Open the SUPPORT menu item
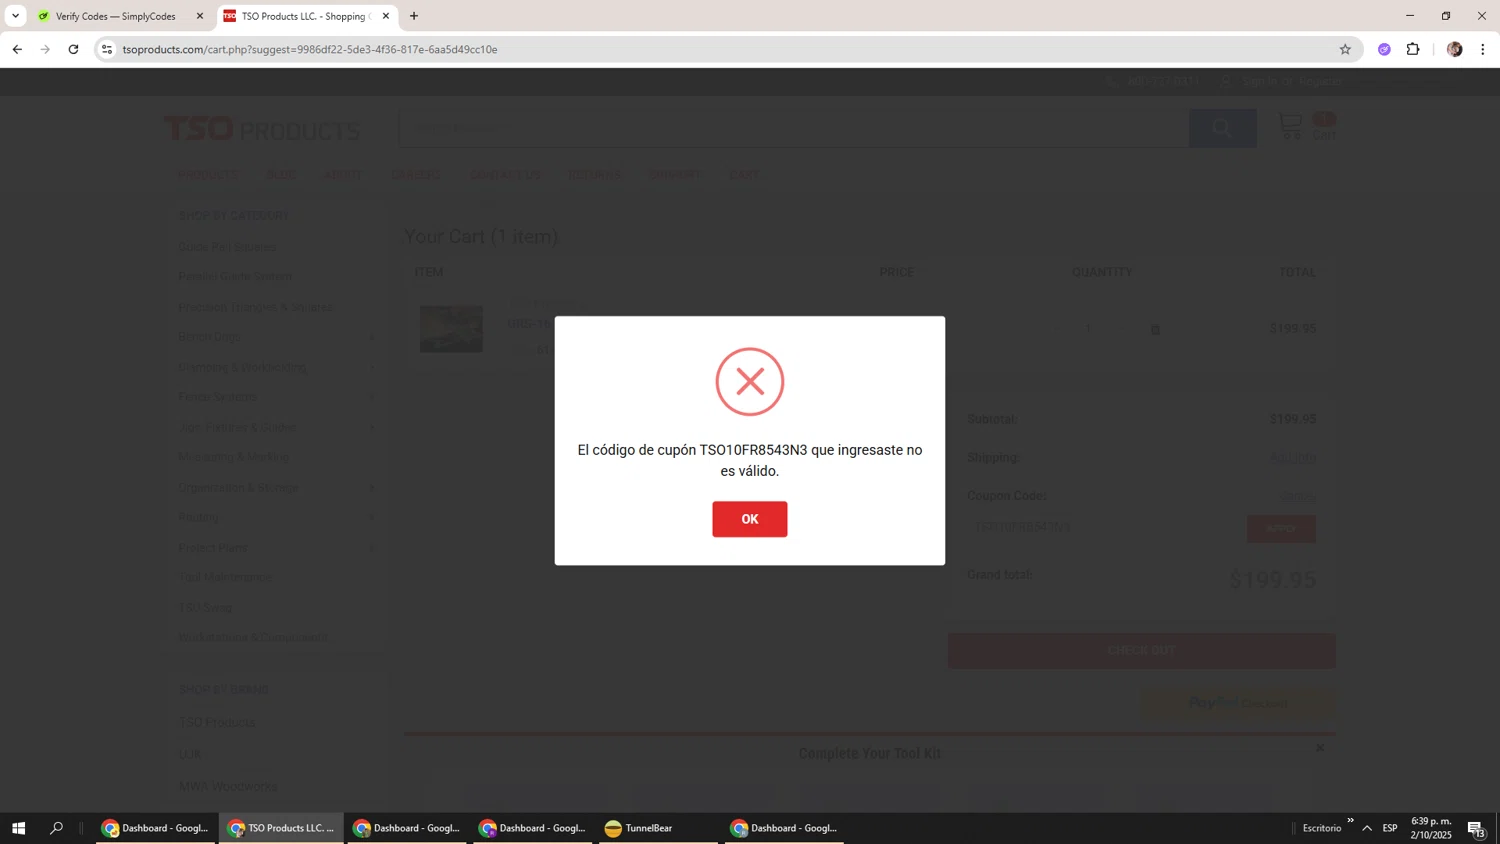 (675, 175)
